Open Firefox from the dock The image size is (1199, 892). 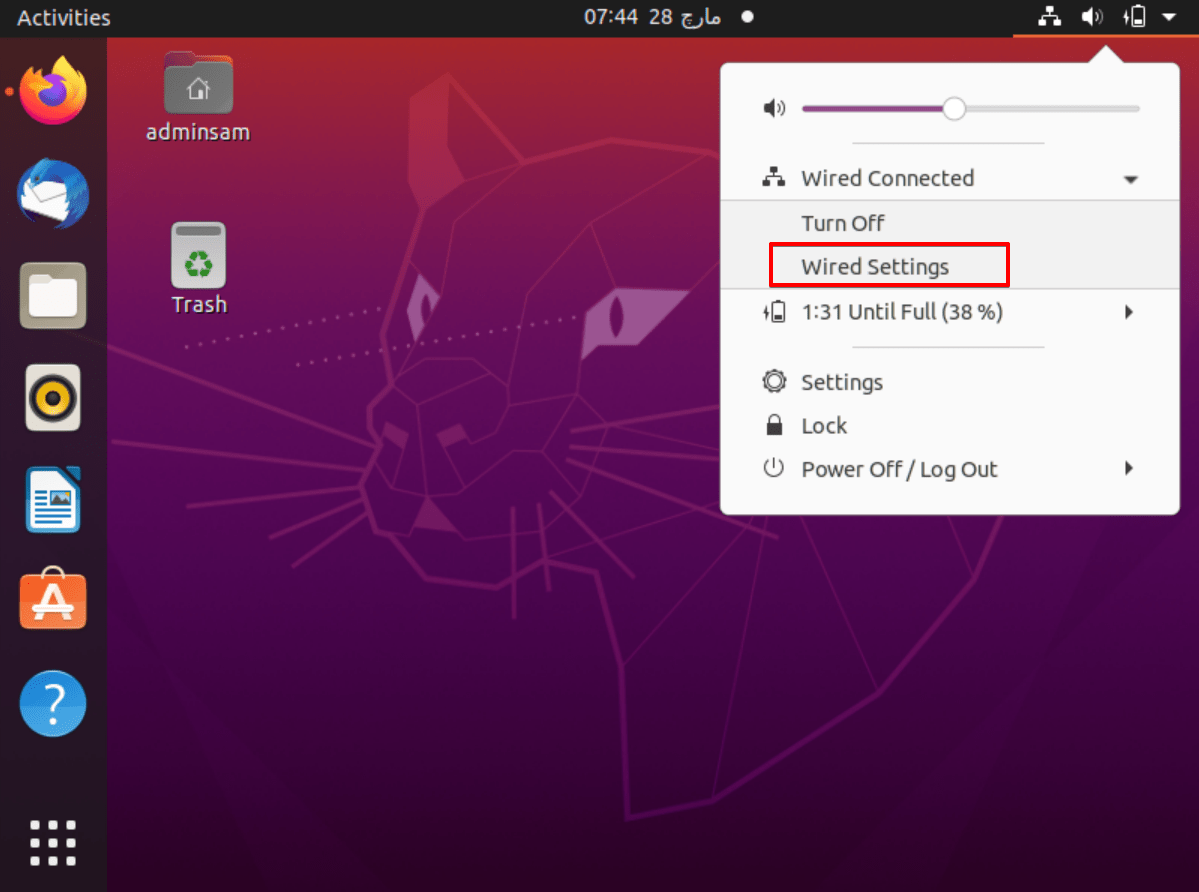point(52,91)
